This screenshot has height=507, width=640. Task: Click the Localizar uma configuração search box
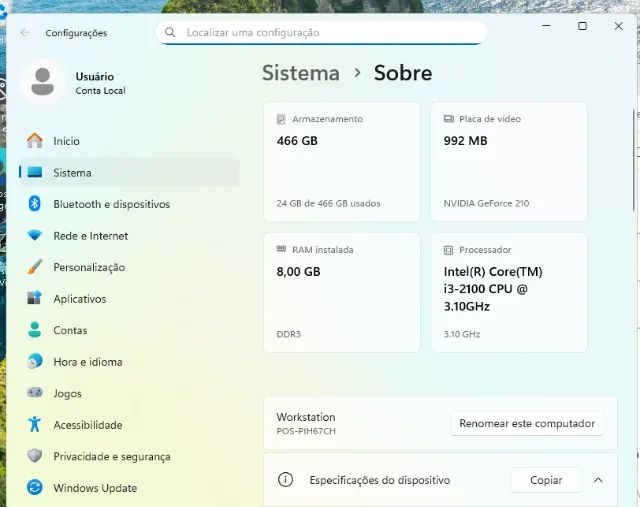(322, 32)
